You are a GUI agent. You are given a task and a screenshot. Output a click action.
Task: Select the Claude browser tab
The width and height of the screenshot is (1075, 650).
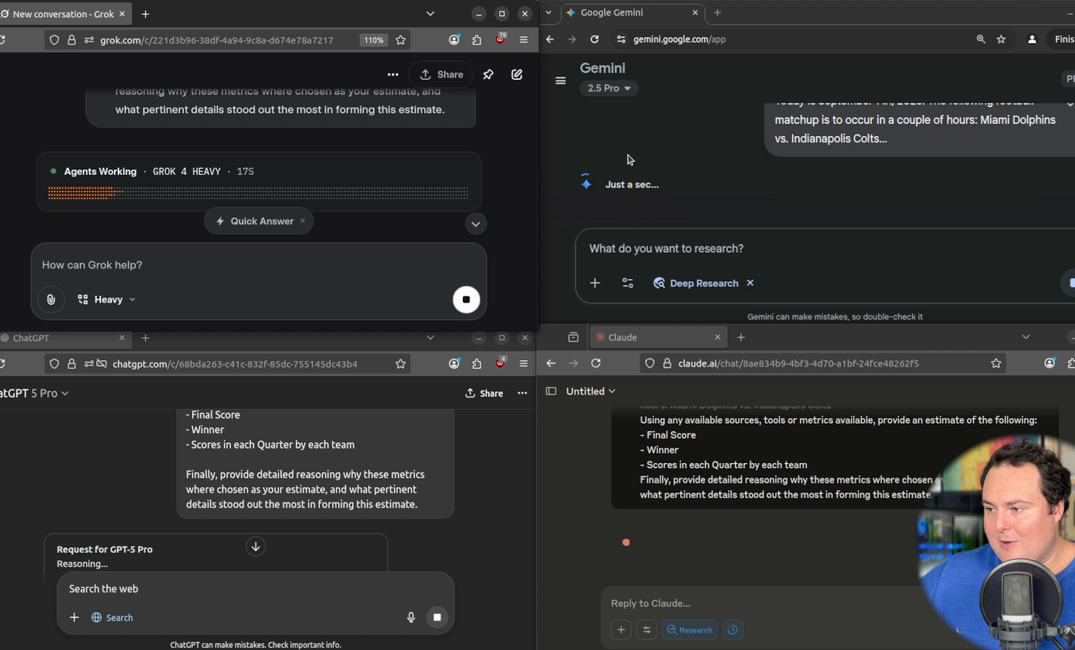pos(657,337)
